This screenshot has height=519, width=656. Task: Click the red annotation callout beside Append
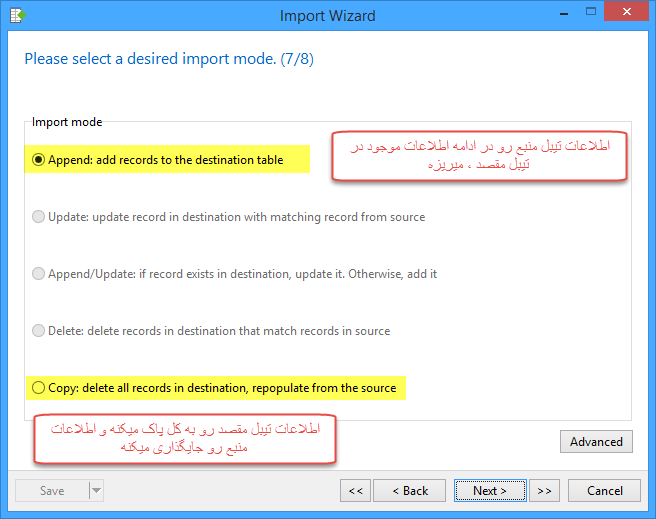coord(479,155)
